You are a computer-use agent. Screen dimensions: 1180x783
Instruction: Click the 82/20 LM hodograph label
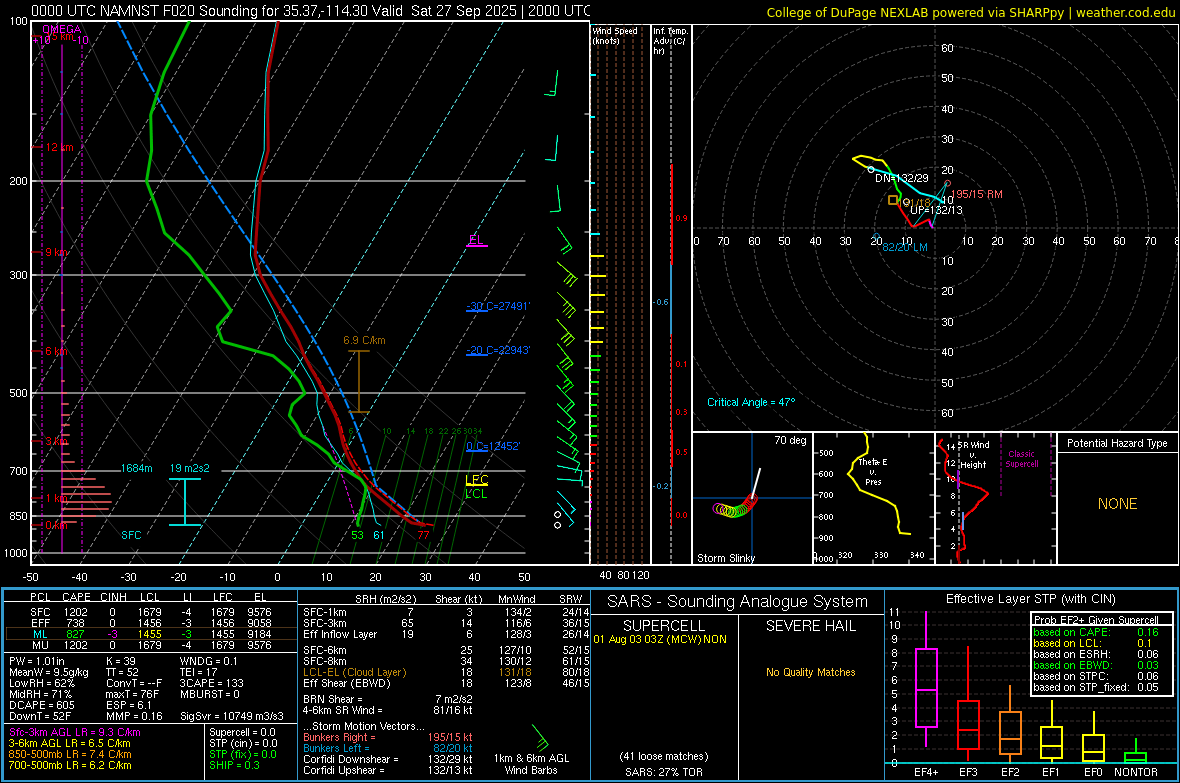(905, 247)
